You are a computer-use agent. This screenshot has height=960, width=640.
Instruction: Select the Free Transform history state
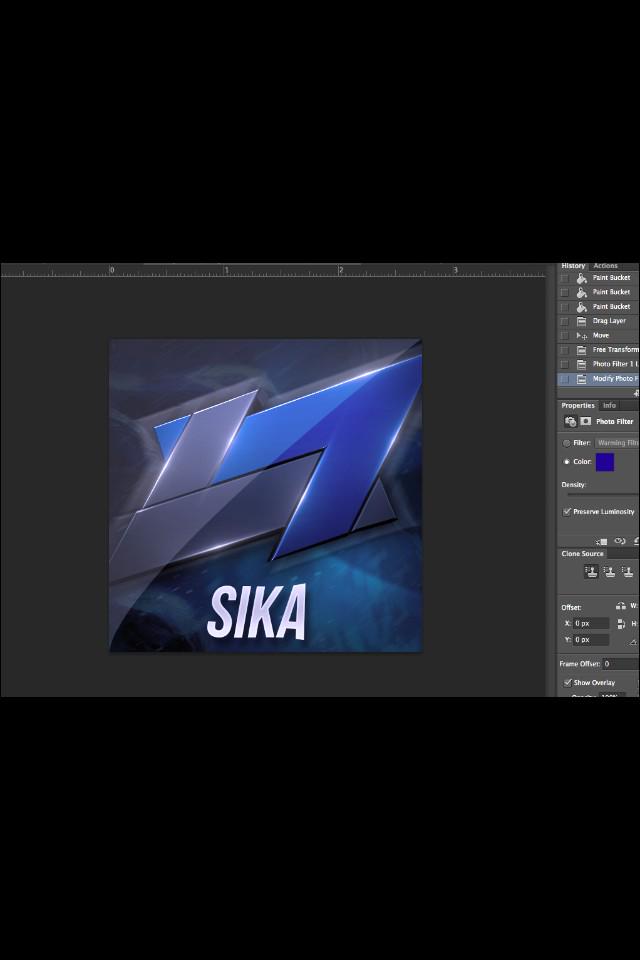pos(598,350)
